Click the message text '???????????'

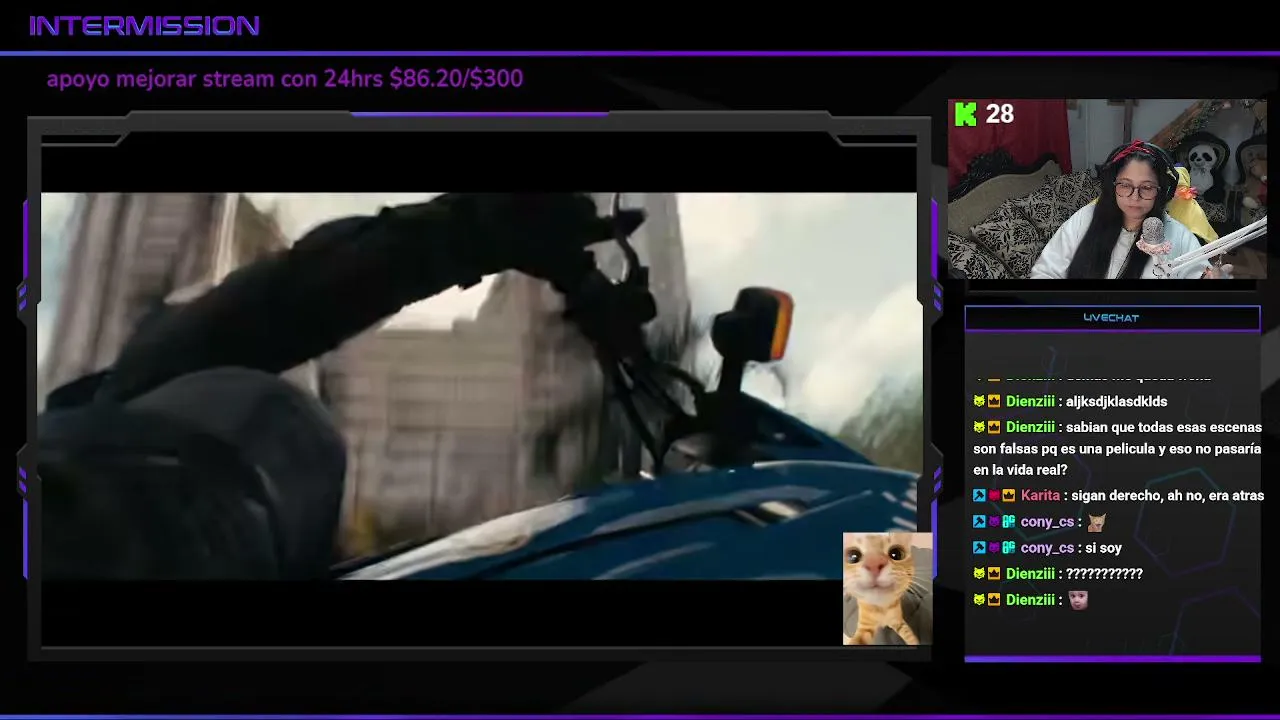1104,573
